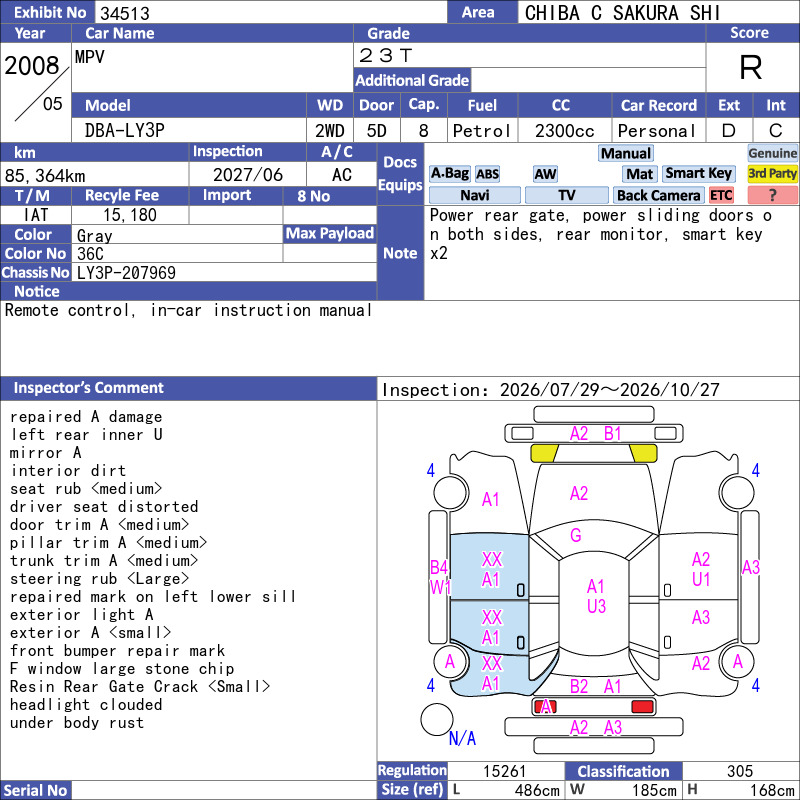Click the car name MPV

tap(89, 56)
